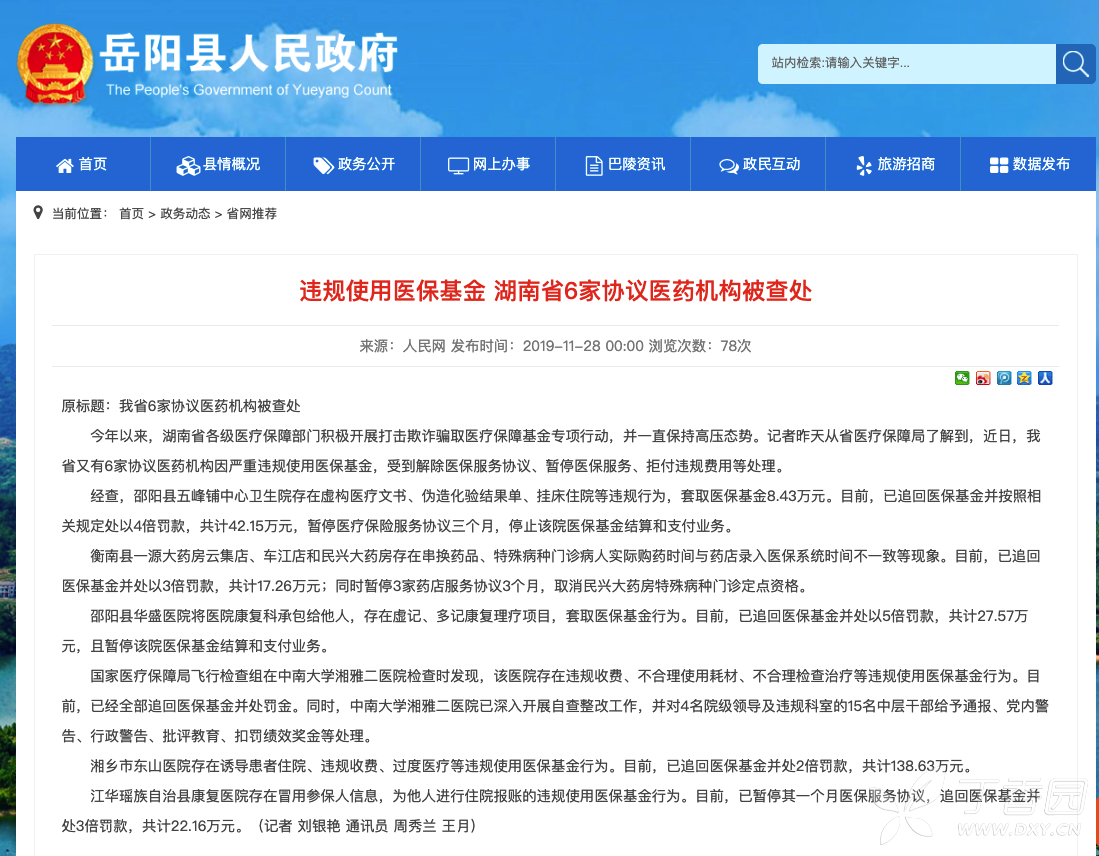Share via the blue Renren icon
Image resolution: width=1099 pixels, height=856 pixels.
pos(1045,379)
